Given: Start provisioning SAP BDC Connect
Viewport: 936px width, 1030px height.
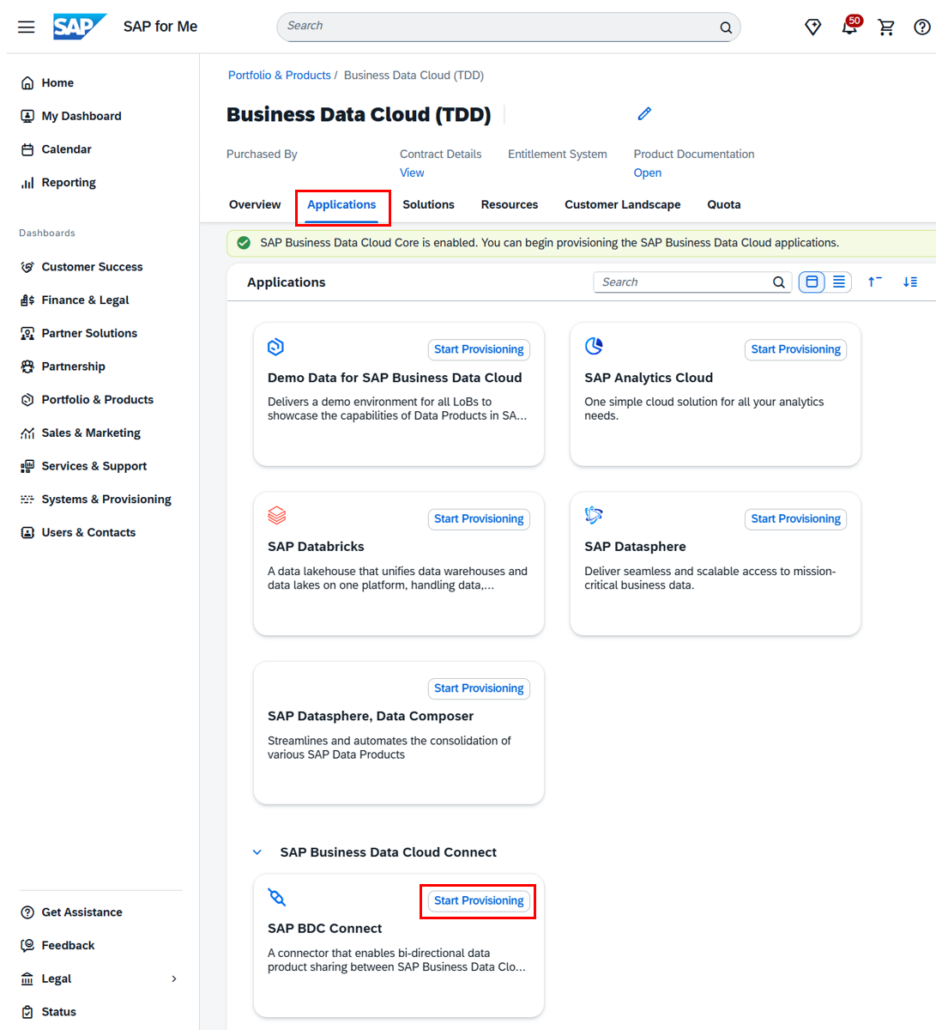Looking at the screenshot, I should point(479,901).
